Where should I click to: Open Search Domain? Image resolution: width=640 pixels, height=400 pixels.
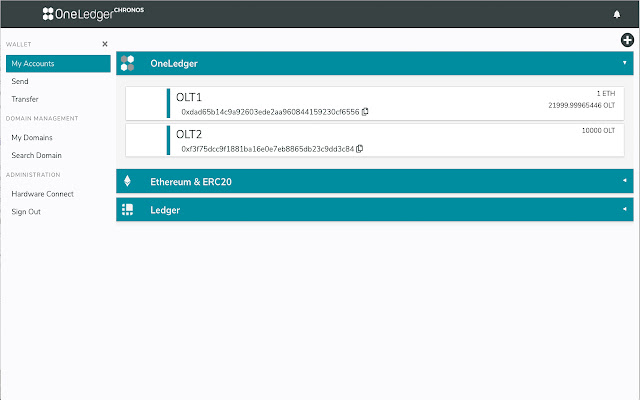pyautogui.click(x=36, y=156)
